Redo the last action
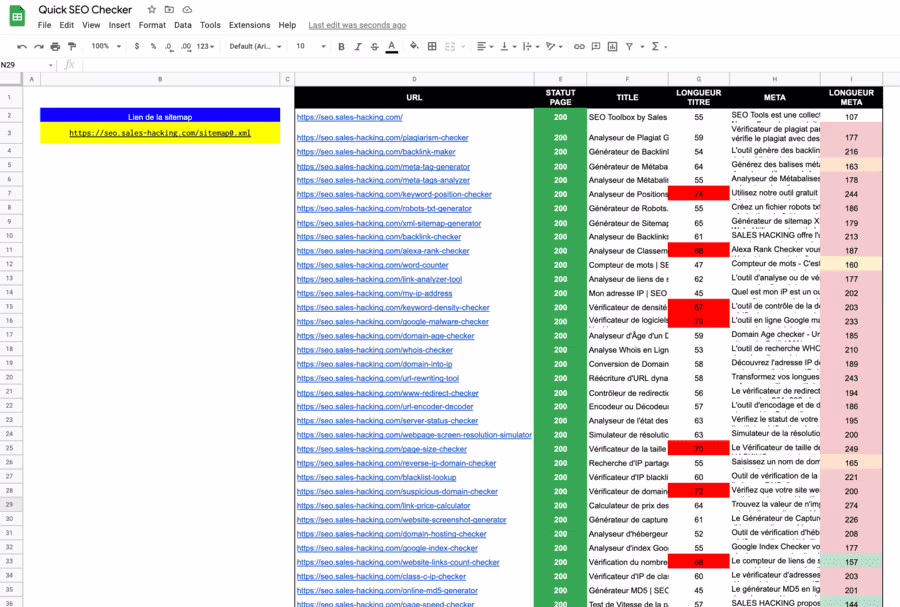 click(x=38, y=46)
